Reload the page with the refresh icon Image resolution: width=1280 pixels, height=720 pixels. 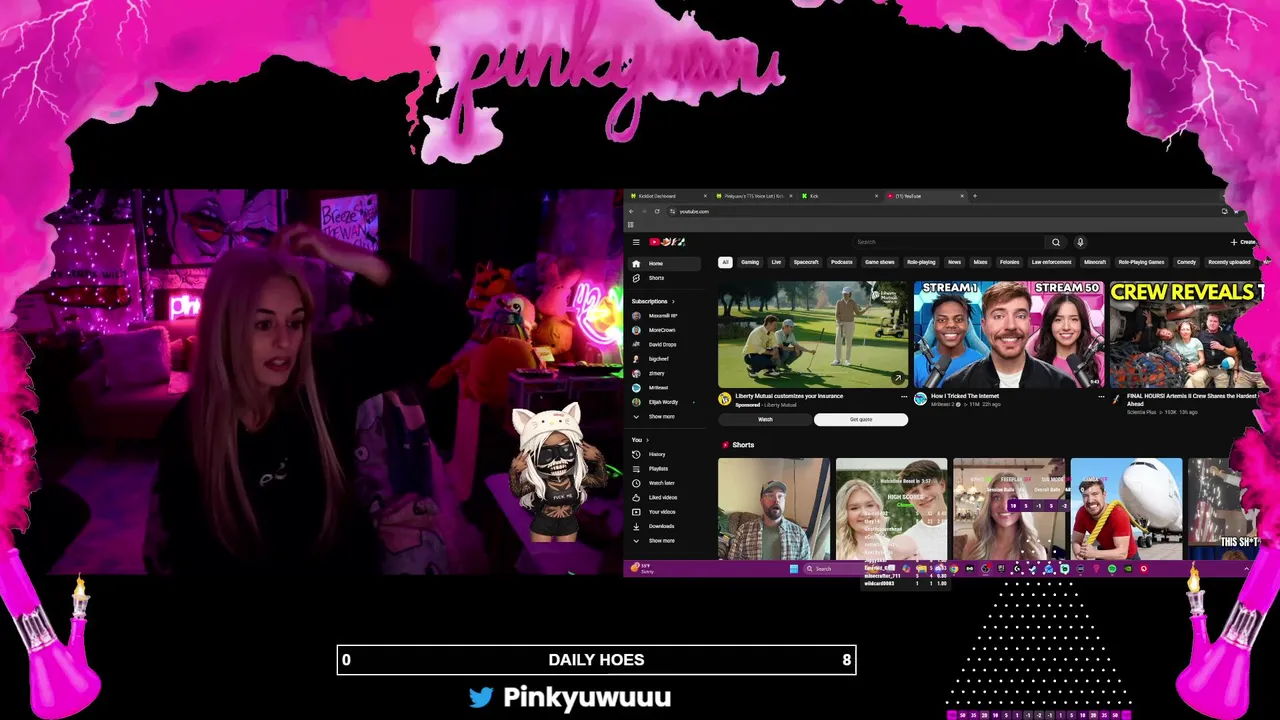tap(657, 211)
